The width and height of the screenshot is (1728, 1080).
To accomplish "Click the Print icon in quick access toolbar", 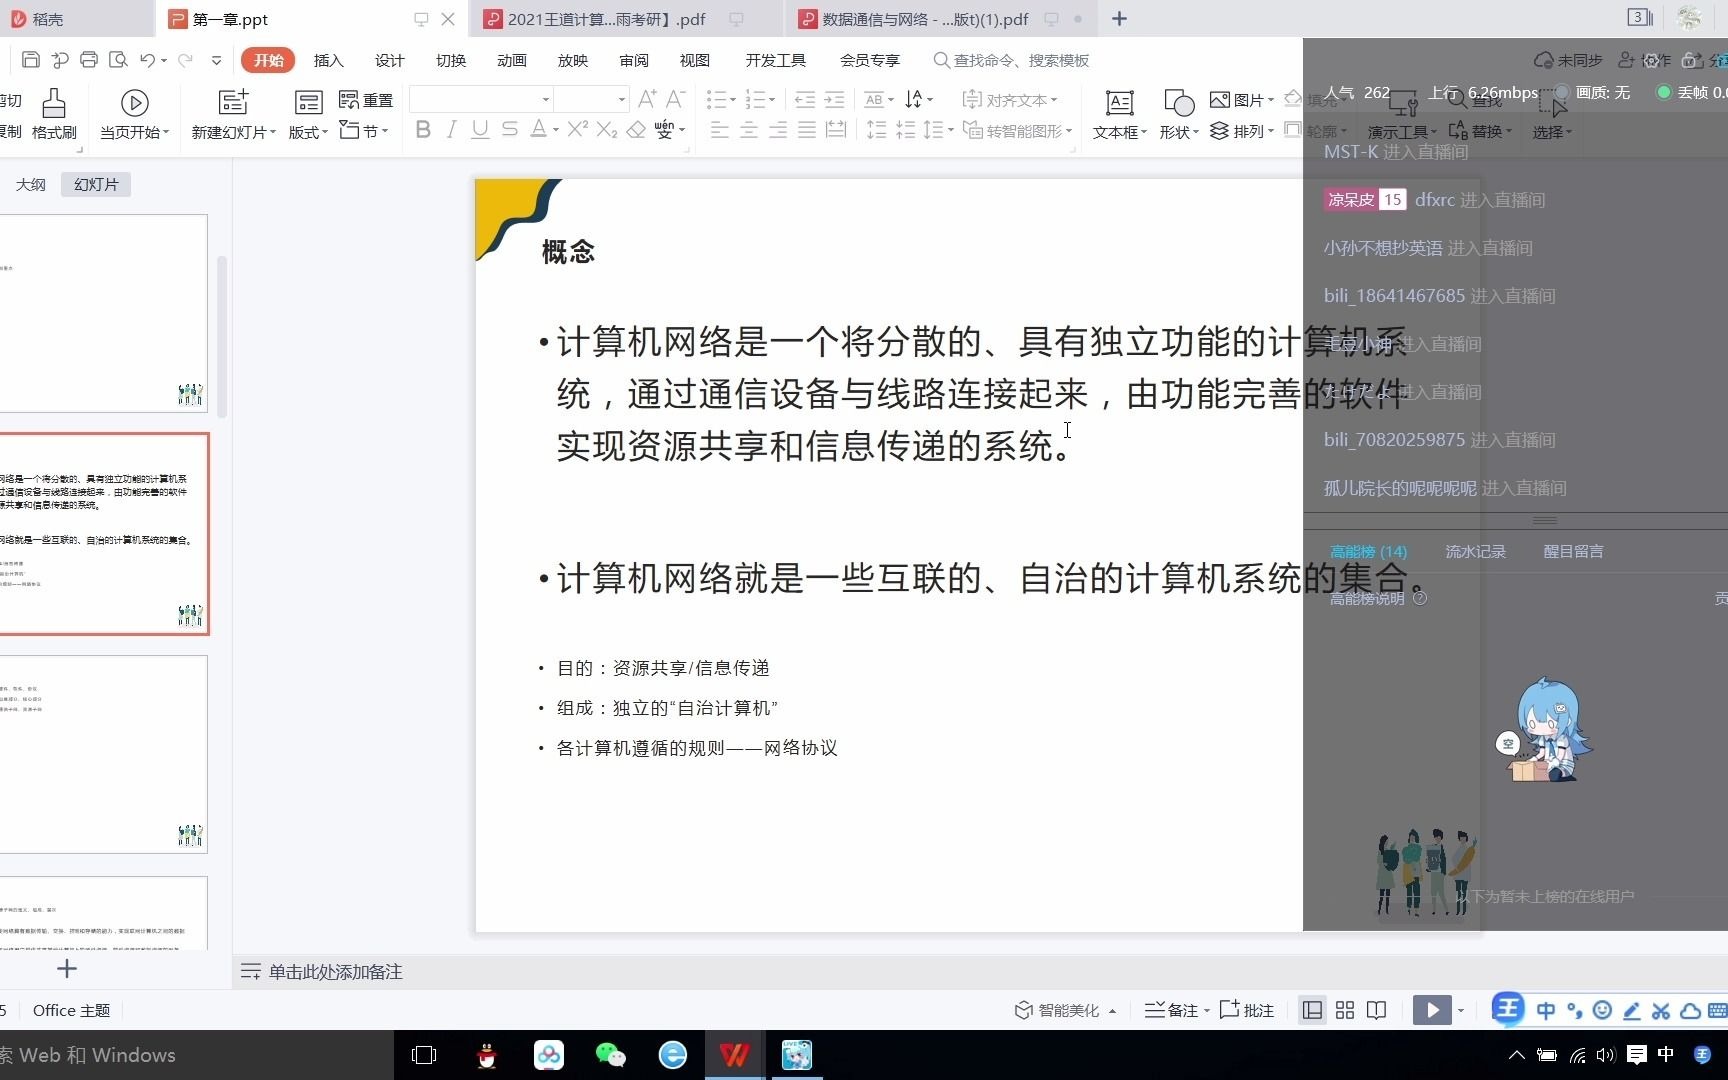I will click(x=89, y=60).
